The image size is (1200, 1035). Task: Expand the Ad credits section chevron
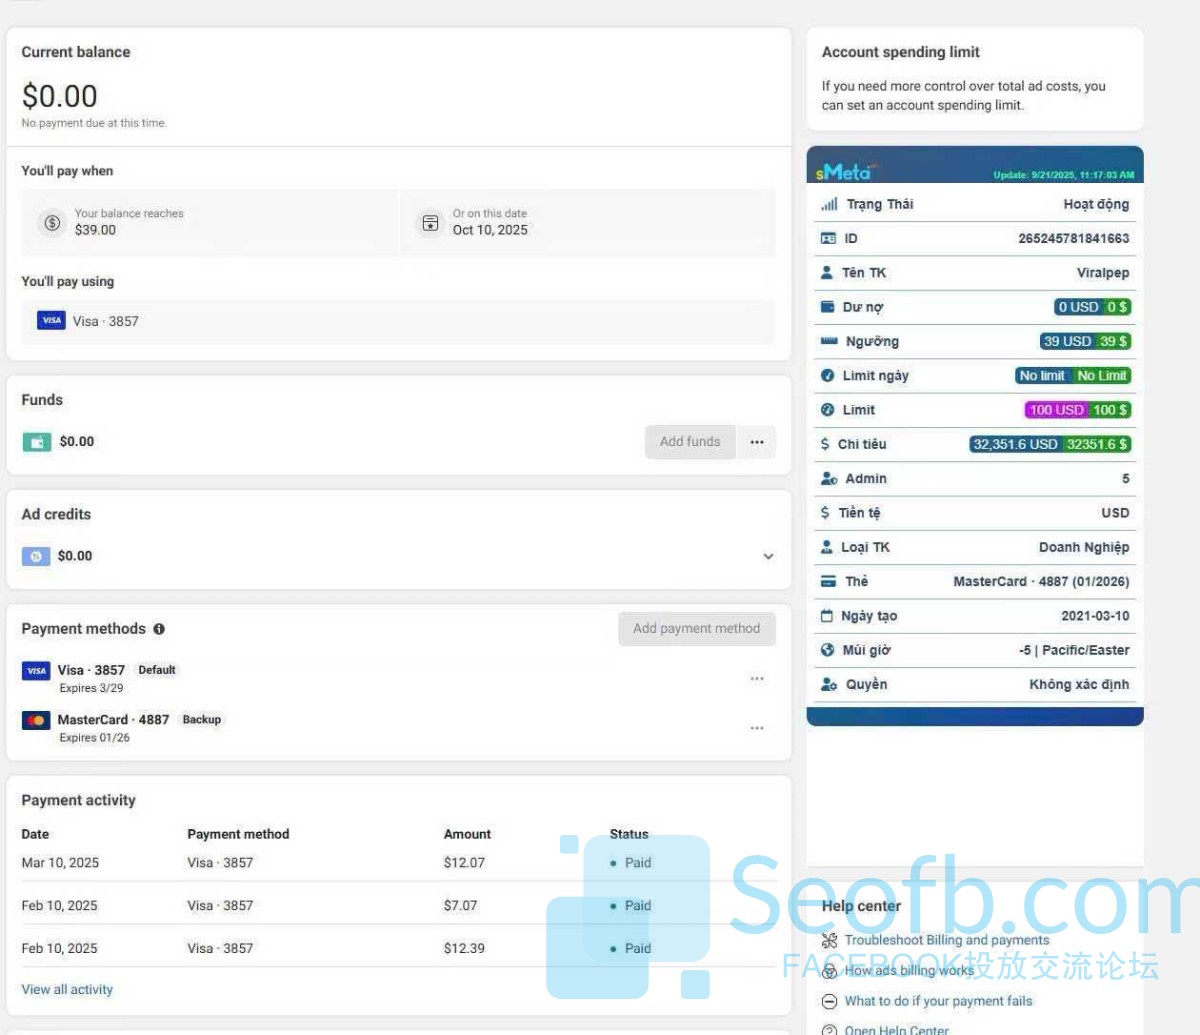point(768,556)
